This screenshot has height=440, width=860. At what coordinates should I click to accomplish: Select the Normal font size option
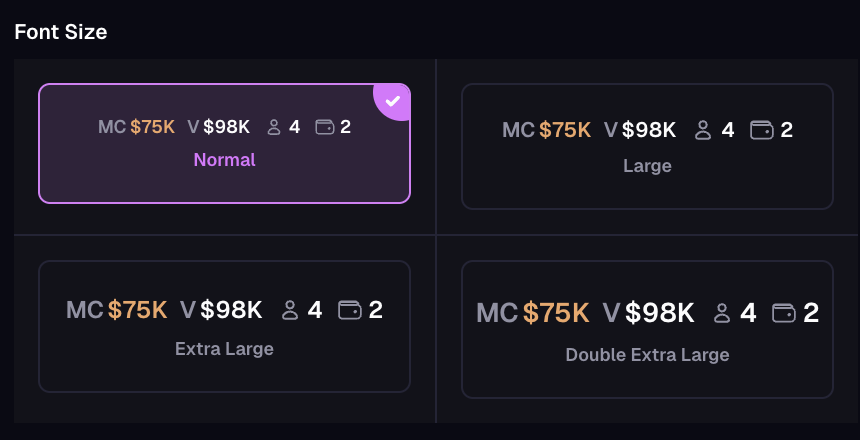click(x=224, y=160)
